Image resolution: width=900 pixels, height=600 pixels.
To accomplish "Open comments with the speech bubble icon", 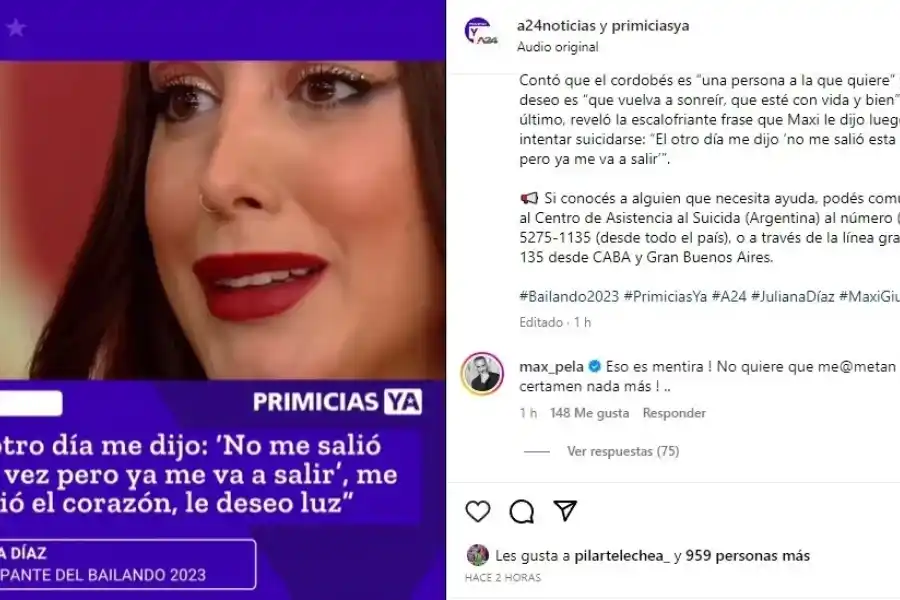I will (521, 511).
